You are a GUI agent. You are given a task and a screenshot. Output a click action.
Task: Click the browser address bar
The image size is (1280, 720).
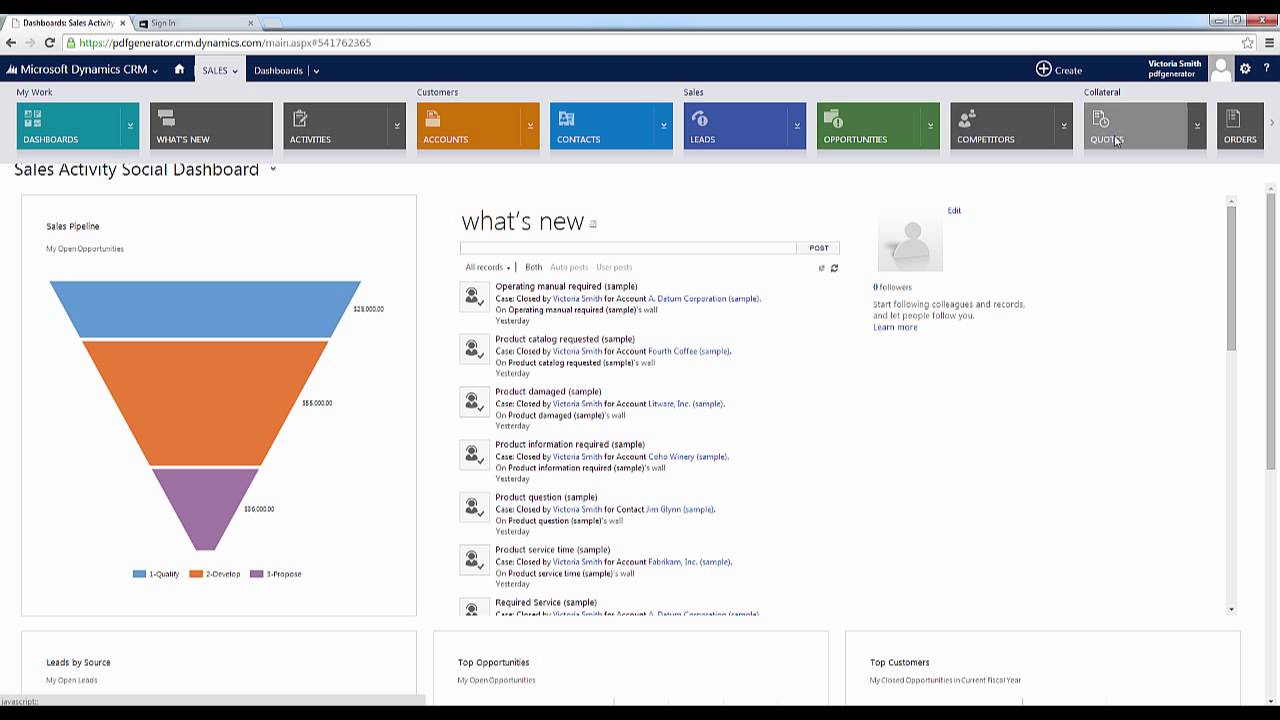pyautogui.click(x=650, y=43)
